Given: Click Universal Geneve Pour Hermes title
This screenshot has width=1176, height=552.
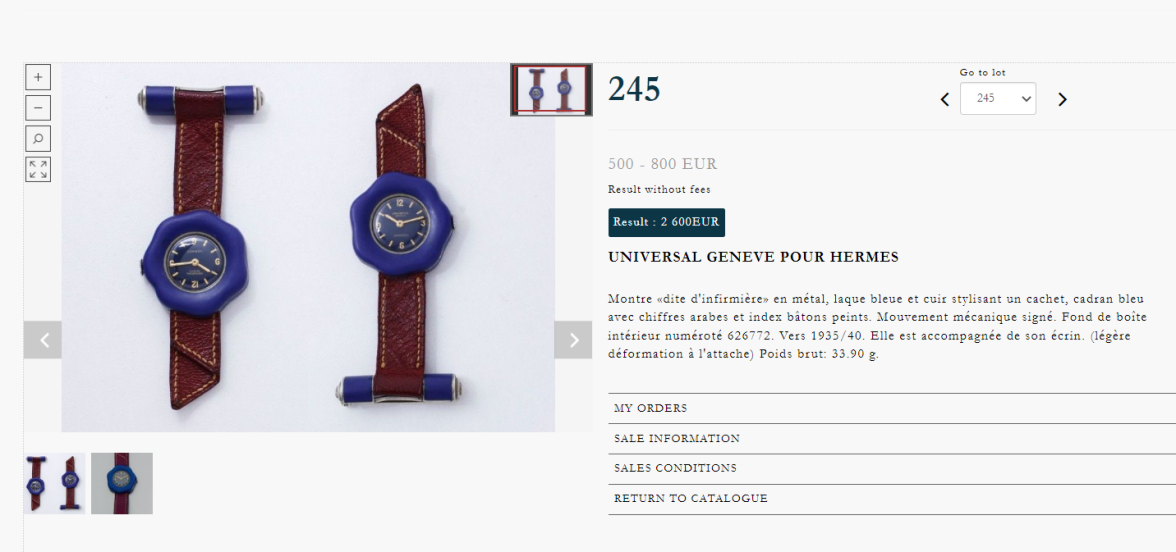Looking at the screenshot, I should (x=753, y=257).
